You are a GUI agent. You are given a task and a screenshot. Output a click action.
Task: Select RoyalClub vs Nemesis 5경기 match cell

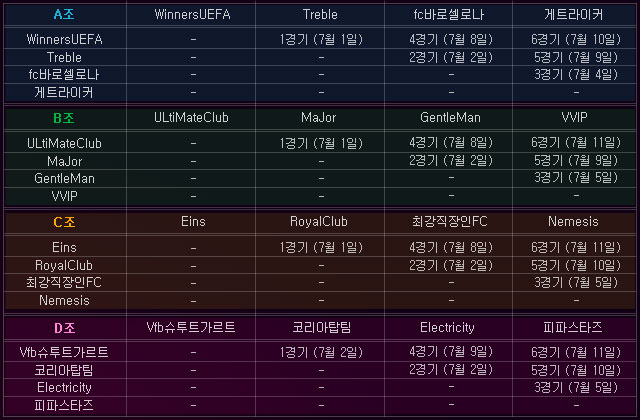pyautogui.click(x=573, y=265)
